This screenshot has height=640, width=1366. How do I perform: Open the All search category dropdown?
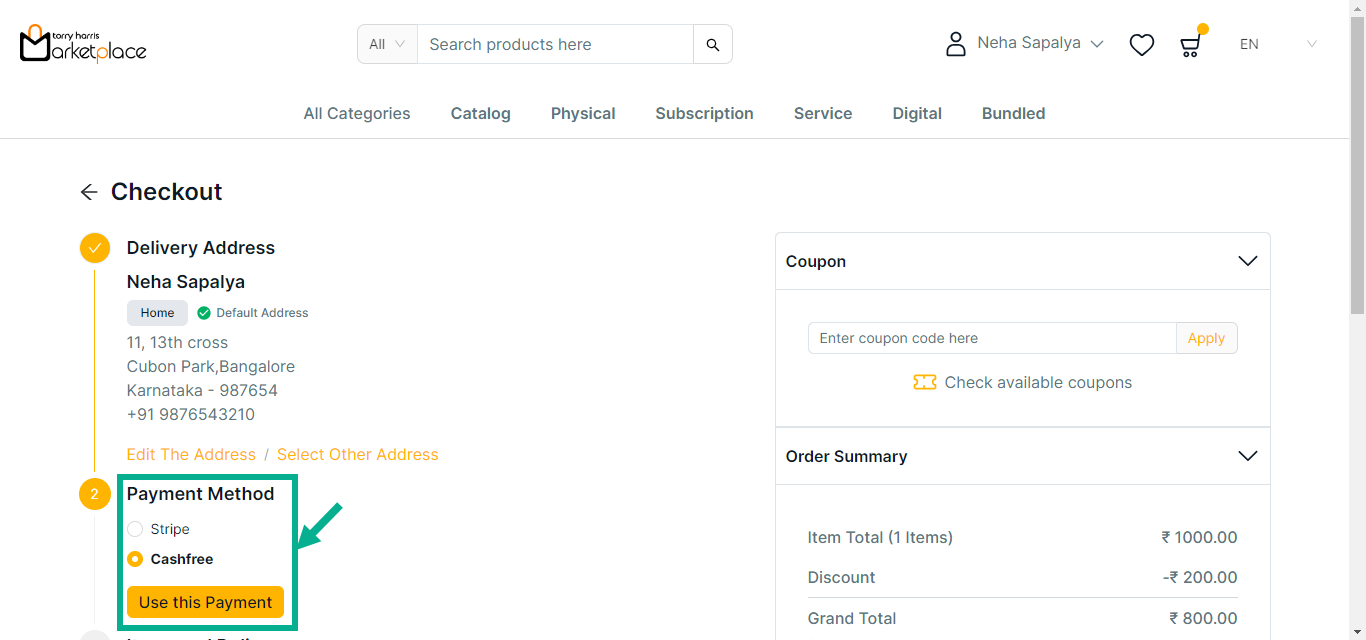pos(387,44)
